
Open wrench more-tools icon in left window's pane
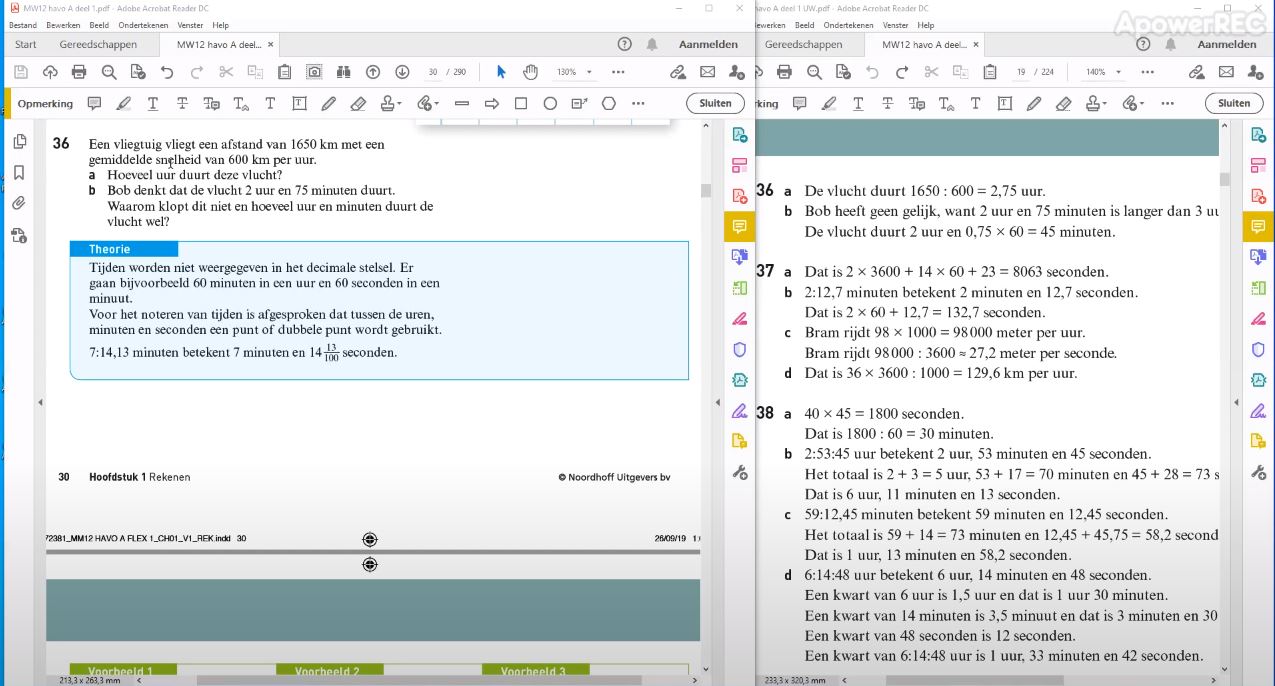point(740,472)
